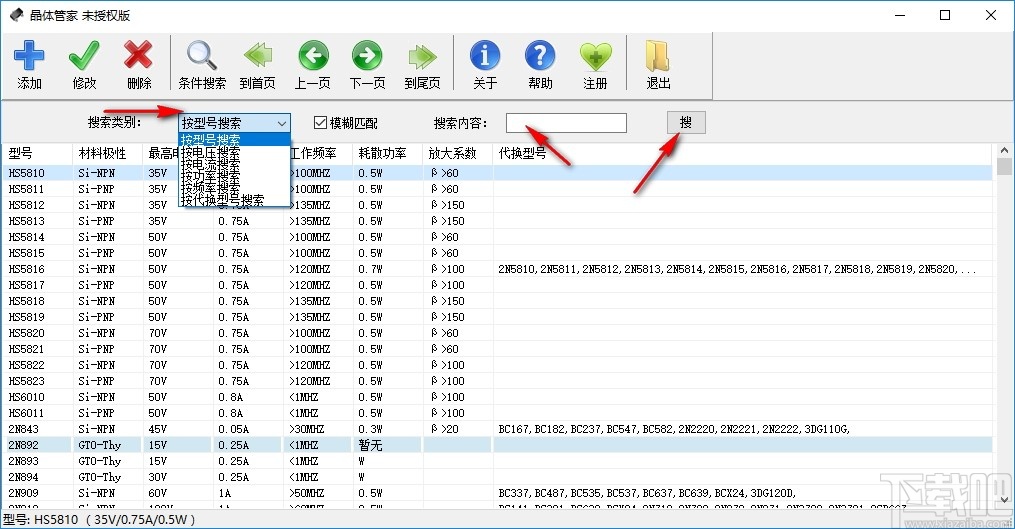Select the 2N909 row
The width and height of the screenshot is (1015, 529).
point(497,493)
